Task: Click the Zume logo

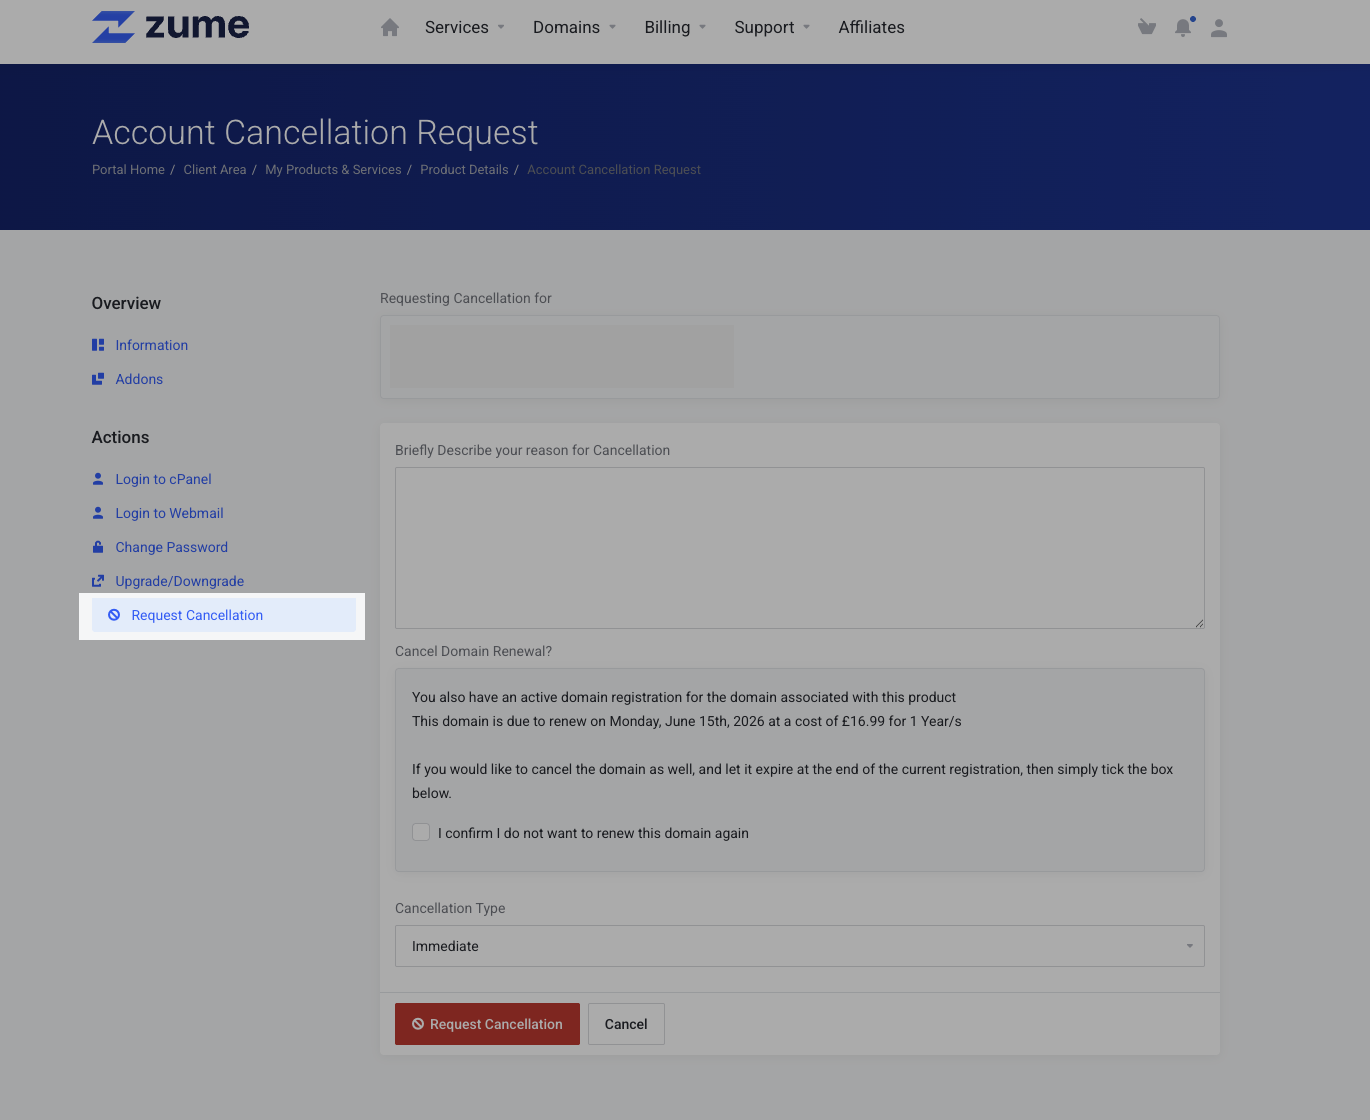Action: click(171, 27)
